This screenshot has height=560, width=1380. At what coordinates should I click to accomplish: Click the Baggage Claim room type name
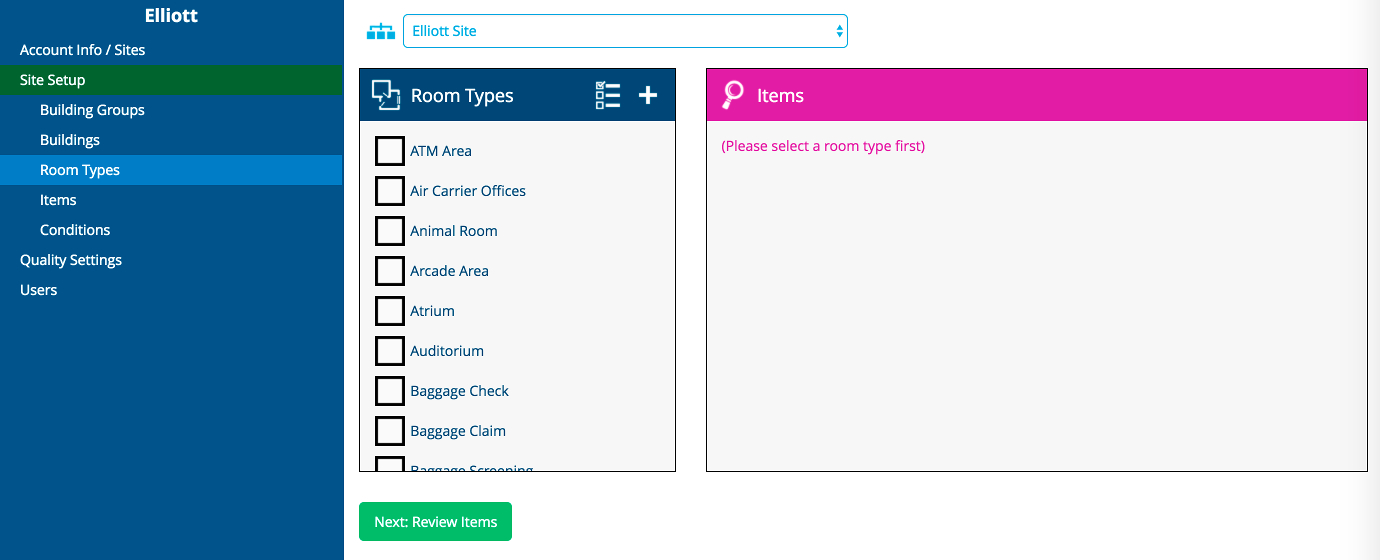458,431
